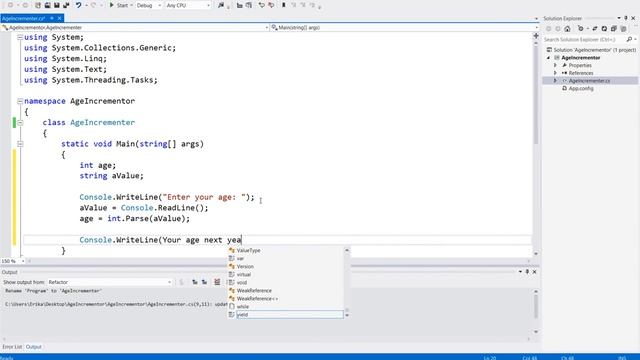Collapse the using directives region
640x360 pixels.
[20, 37]
